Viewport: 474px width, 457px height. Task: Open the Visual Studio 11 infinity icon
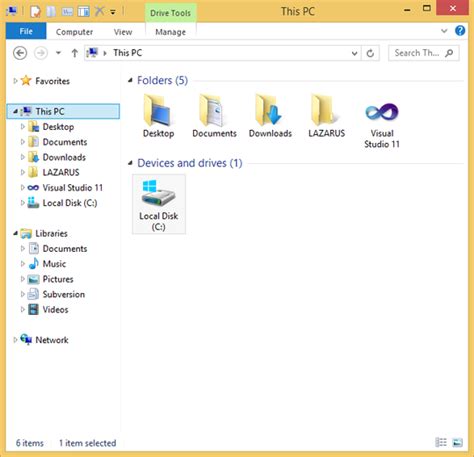(382, 112)
